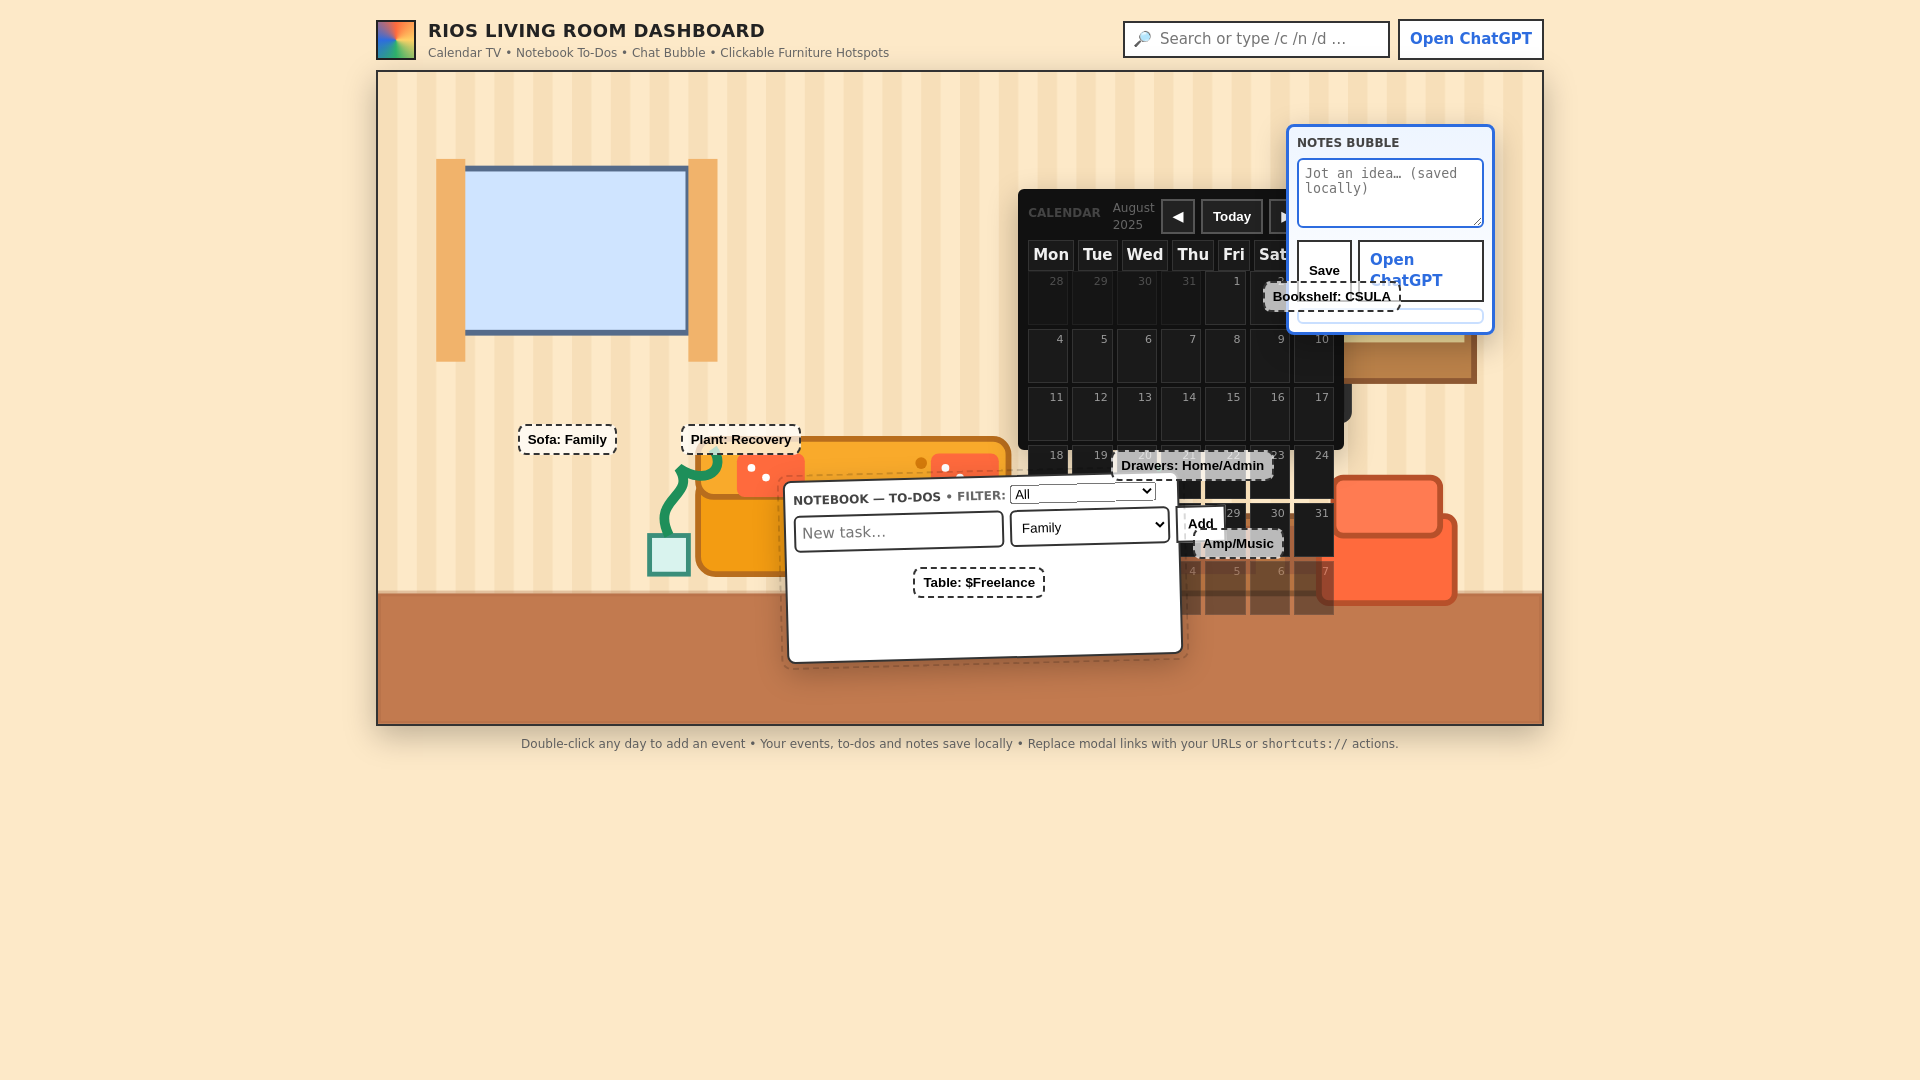1920x1080 pixels.
Task: Open the Table: $Freelance hotspot
Action: pos(979,582)
